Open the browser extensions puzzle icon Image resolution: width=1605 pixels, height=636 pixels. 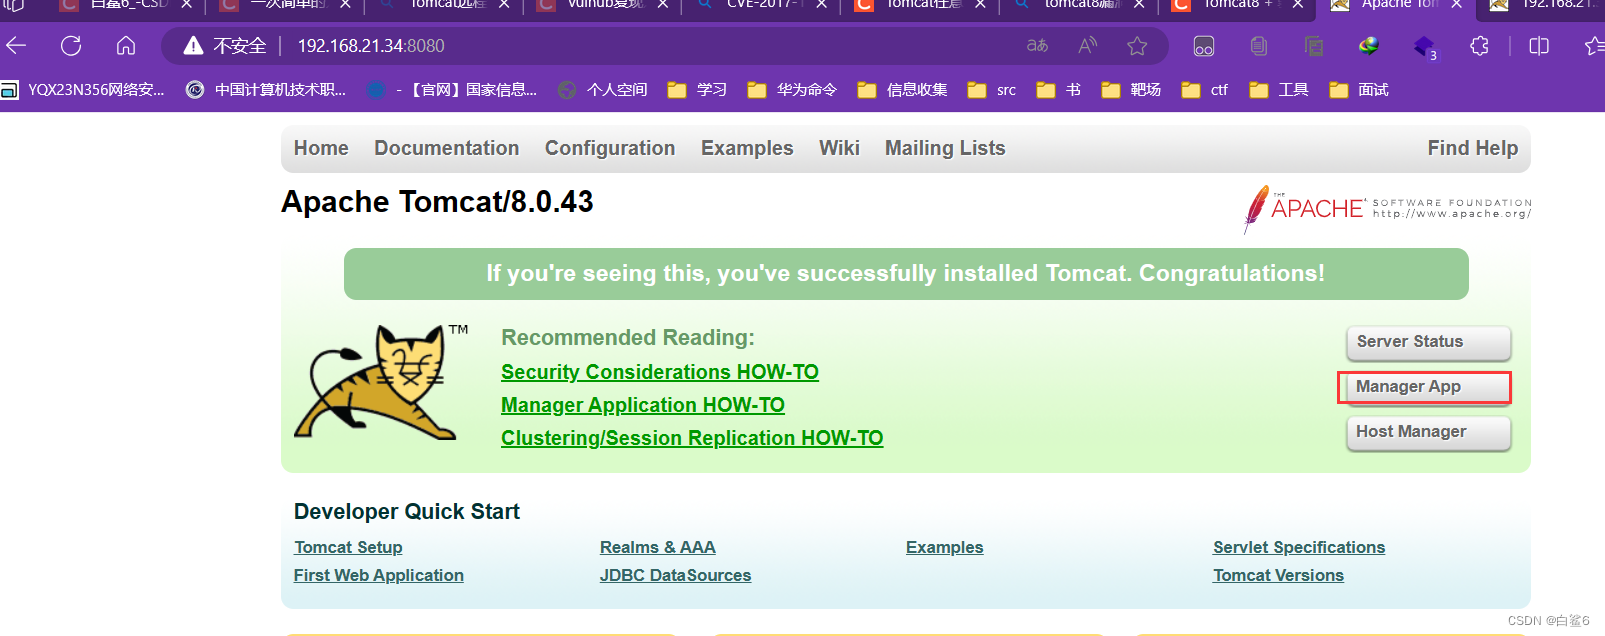pos(1479,46)
